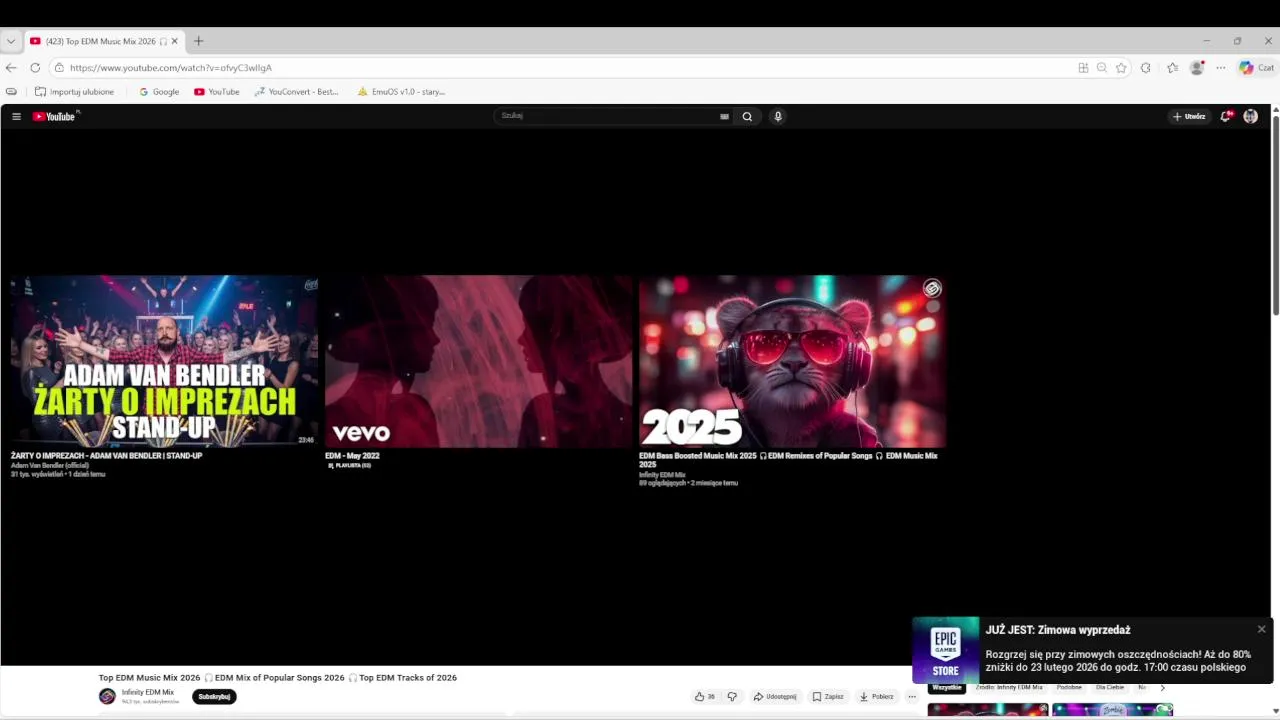
Task: Select the Top EDM Music Mix 2026 browser tab
Action: 104,41
